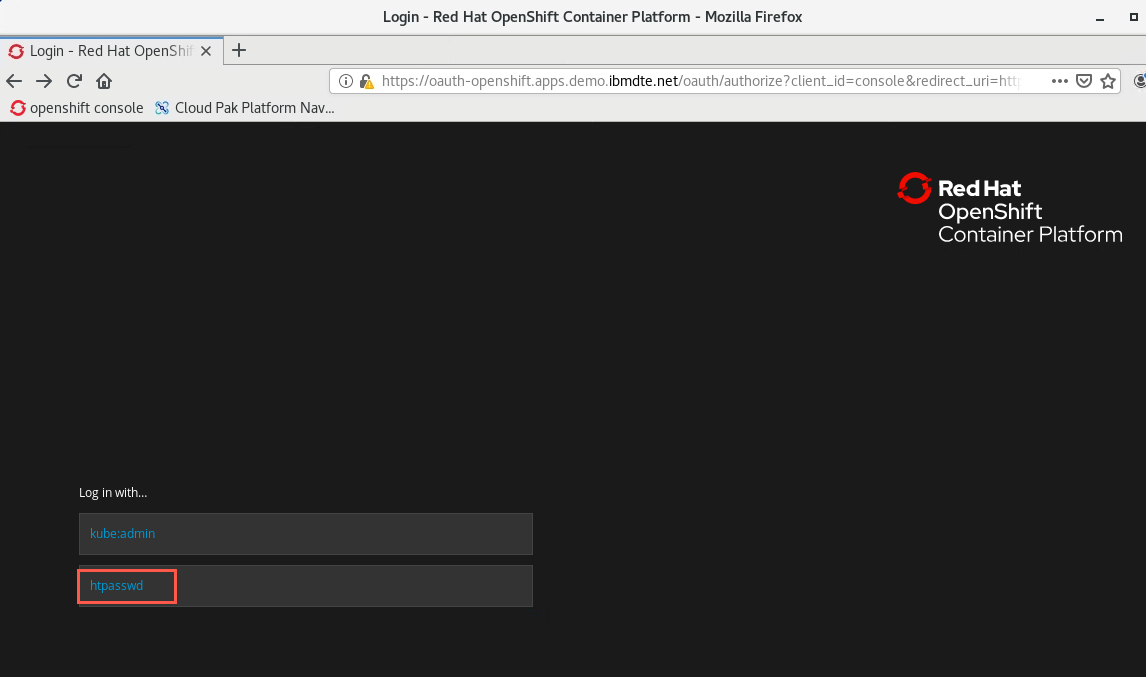Bookmark this page with the star icon
This screenshot has width=1146, height=677.
tap(1108, 81)
